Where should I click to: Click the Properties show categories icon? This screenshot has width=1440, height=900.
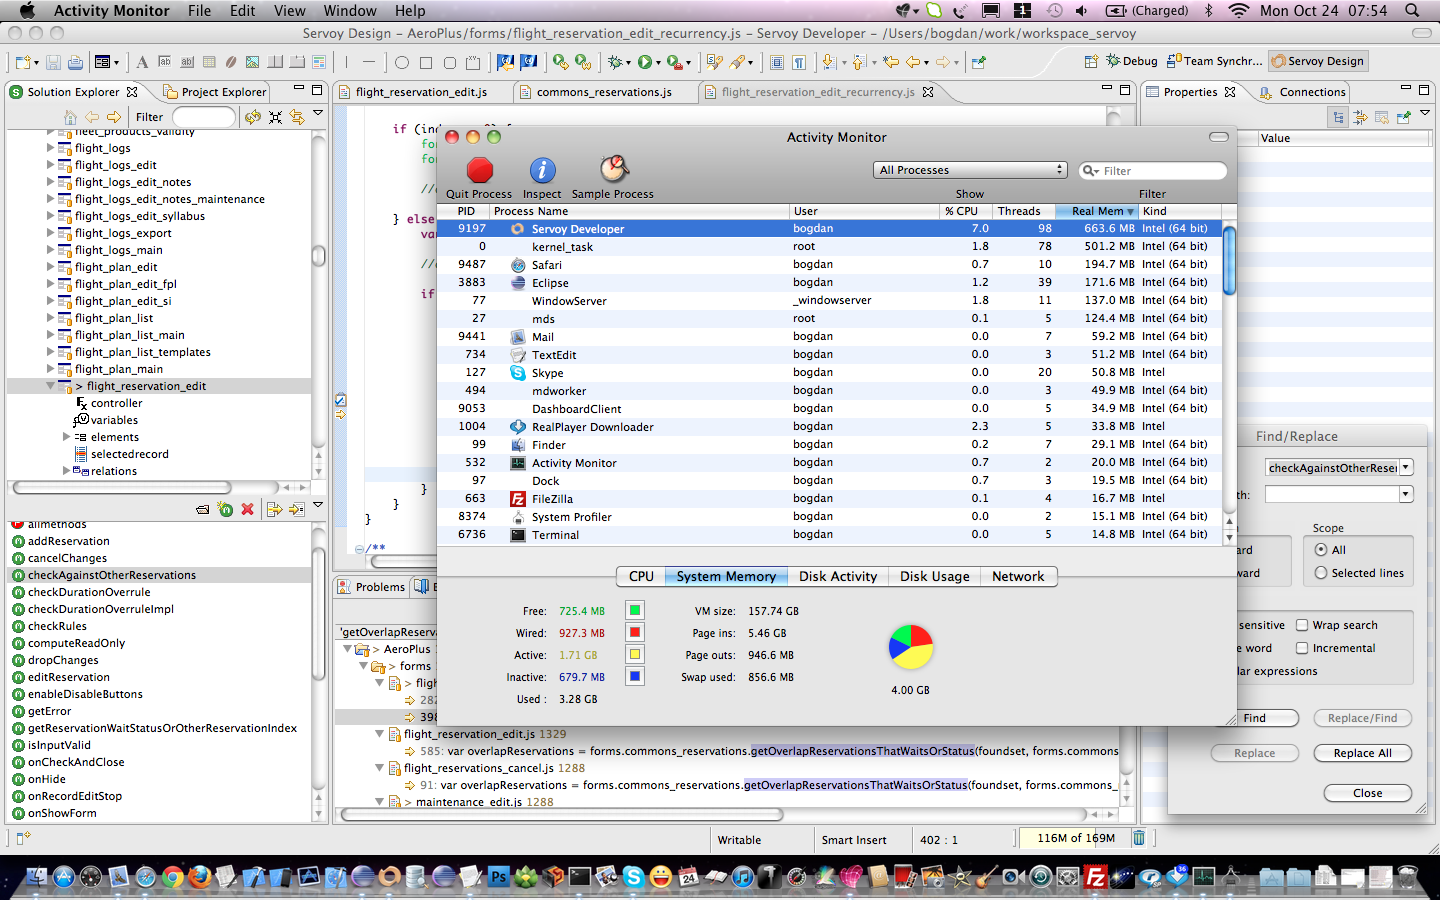[1338, 117]
